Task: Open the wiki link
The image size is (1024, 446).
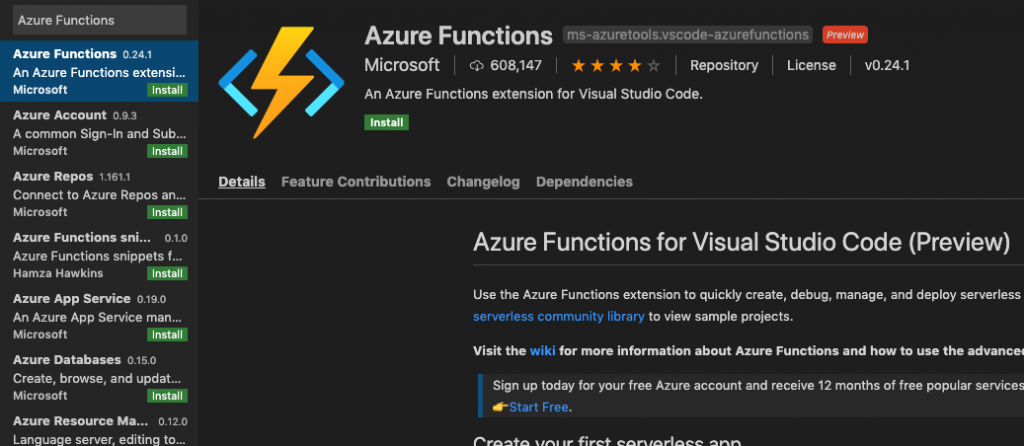Action: tap(542, 351)
